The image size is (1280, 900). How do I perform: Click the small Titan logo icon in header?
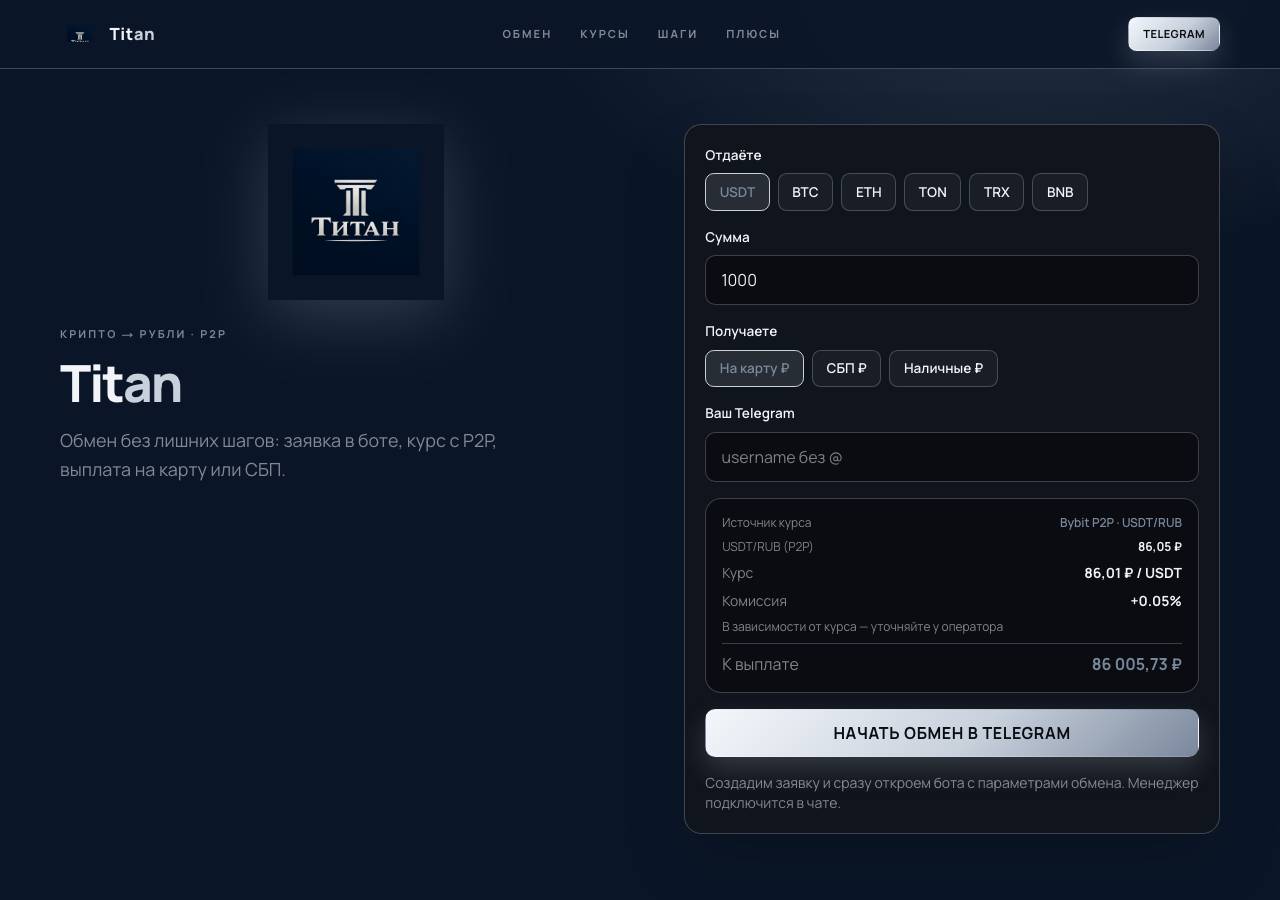80,34
